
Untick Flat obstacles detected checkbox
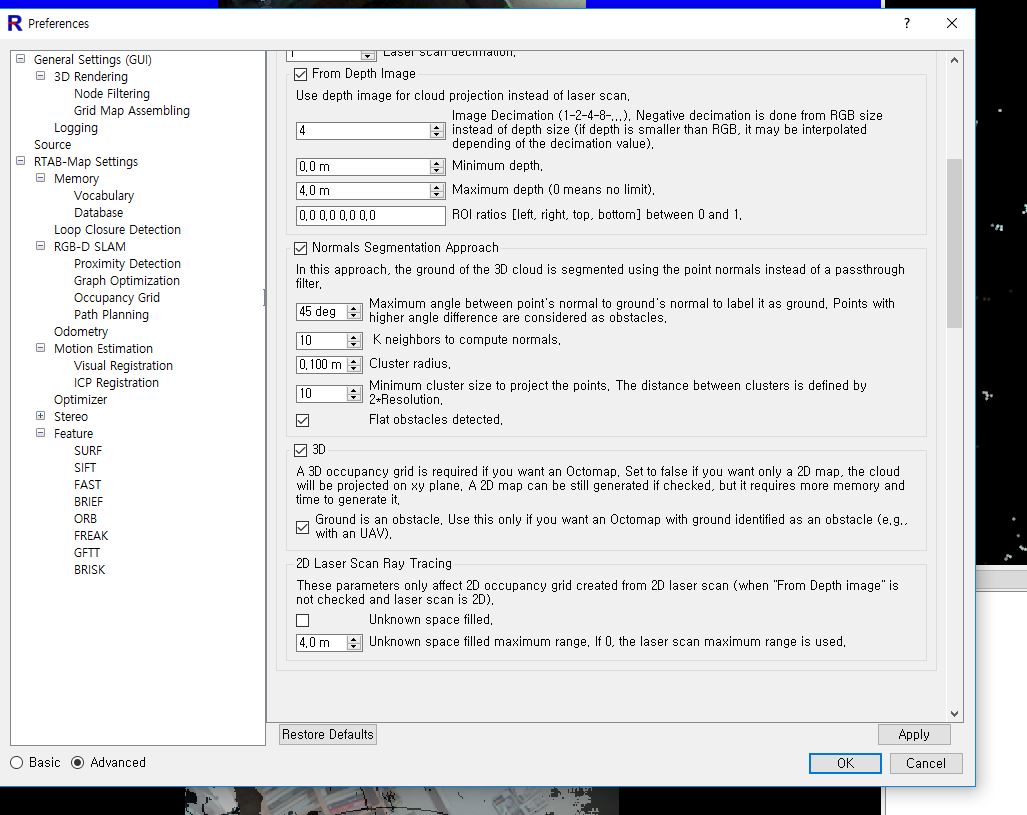[x=303, y=420]
